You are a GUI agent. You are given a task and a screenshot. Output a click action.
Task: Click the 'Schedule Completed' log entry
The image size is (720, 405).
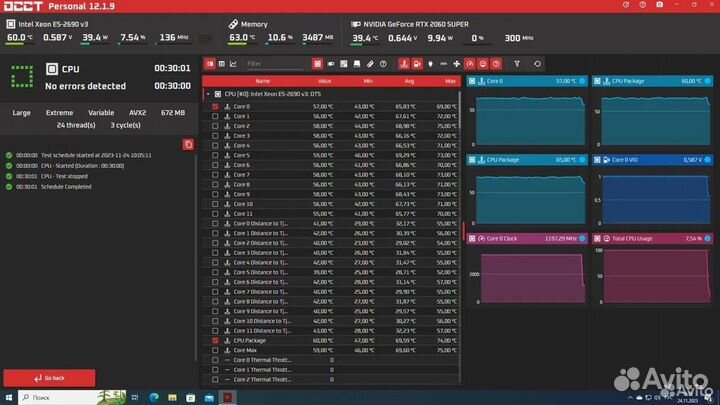pyautogui.click(x=66, y=187)
